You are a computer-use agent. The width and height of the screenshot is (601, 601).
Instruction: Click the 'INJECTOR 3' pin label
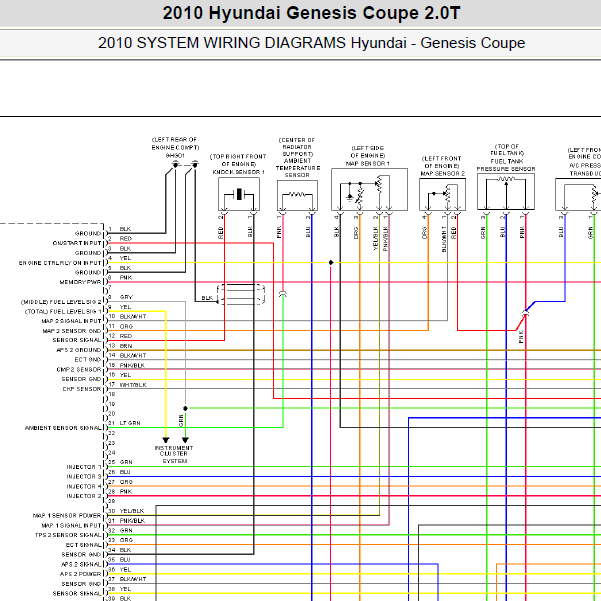coord(84,476)
